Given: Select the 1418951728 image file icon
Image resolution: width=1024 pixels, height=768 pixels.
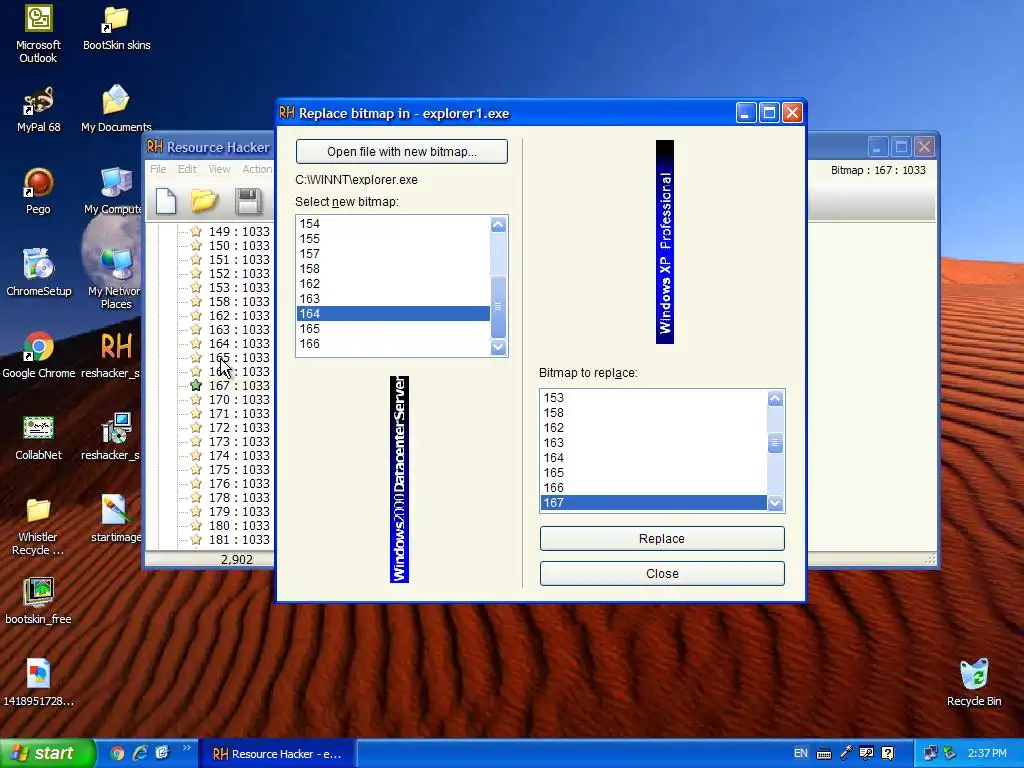Looking at the screenshot, I should [x=38, y=683].
